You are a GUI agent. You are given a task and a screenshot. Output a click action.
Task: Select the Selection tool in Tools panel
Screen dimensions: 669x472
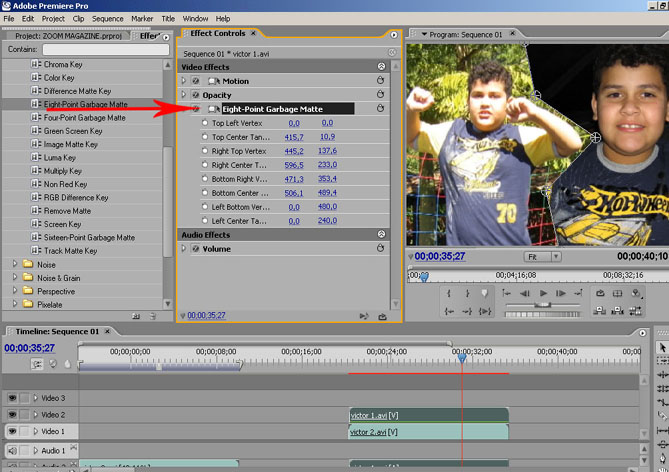click(x=662, y=347)
